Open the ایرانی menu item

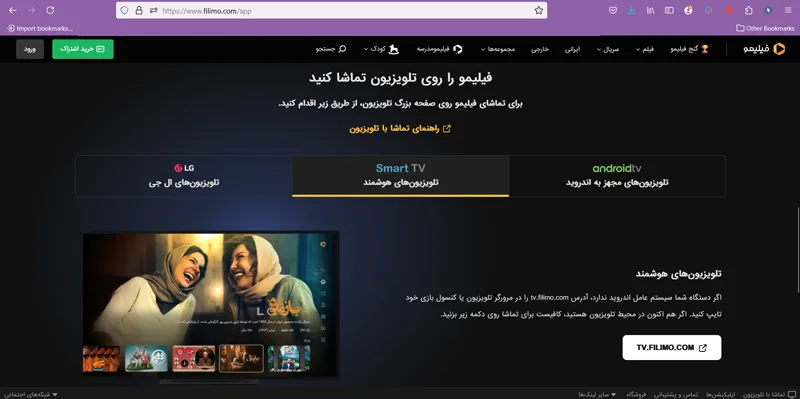tap(572, 49)
